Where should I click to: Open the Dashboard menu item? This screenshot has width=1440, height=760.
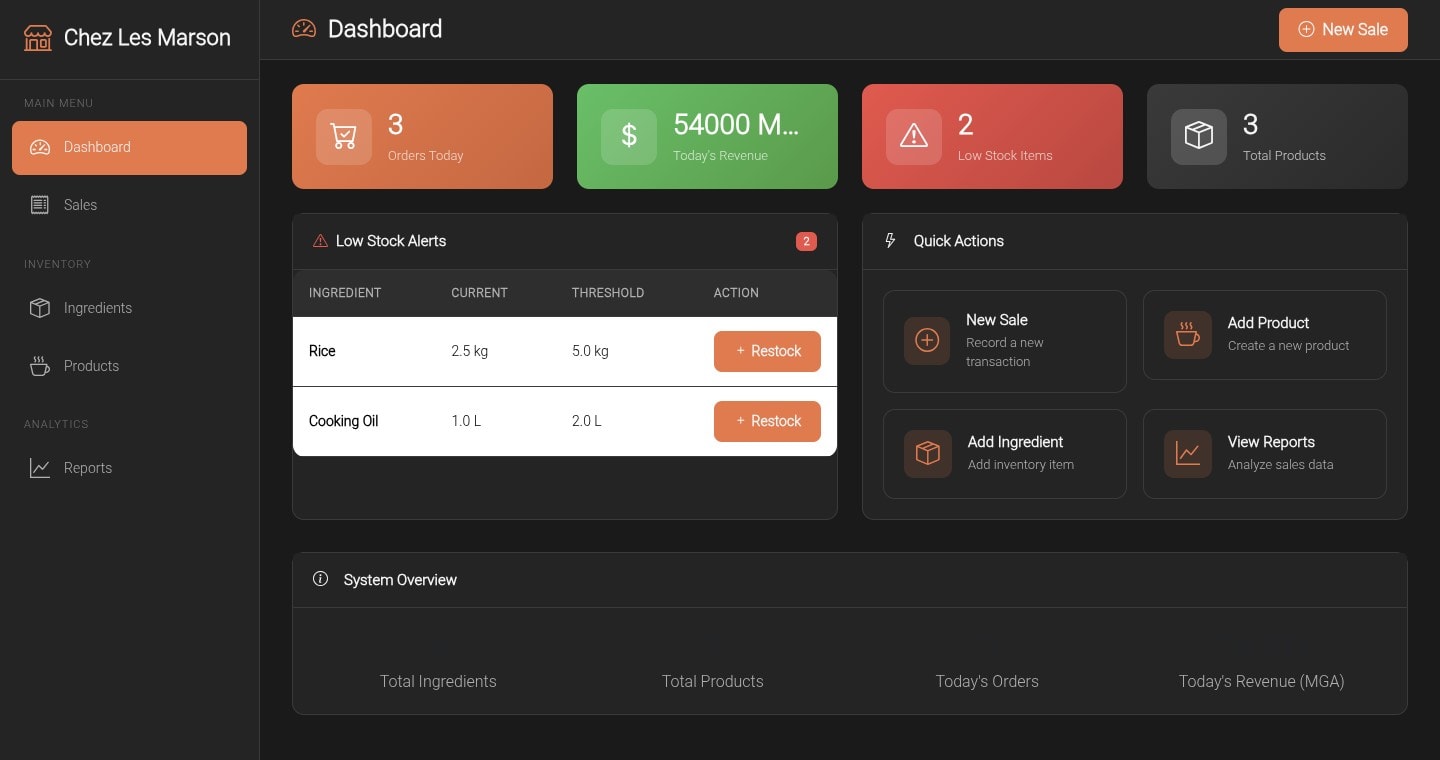click(x=129, y=148)
